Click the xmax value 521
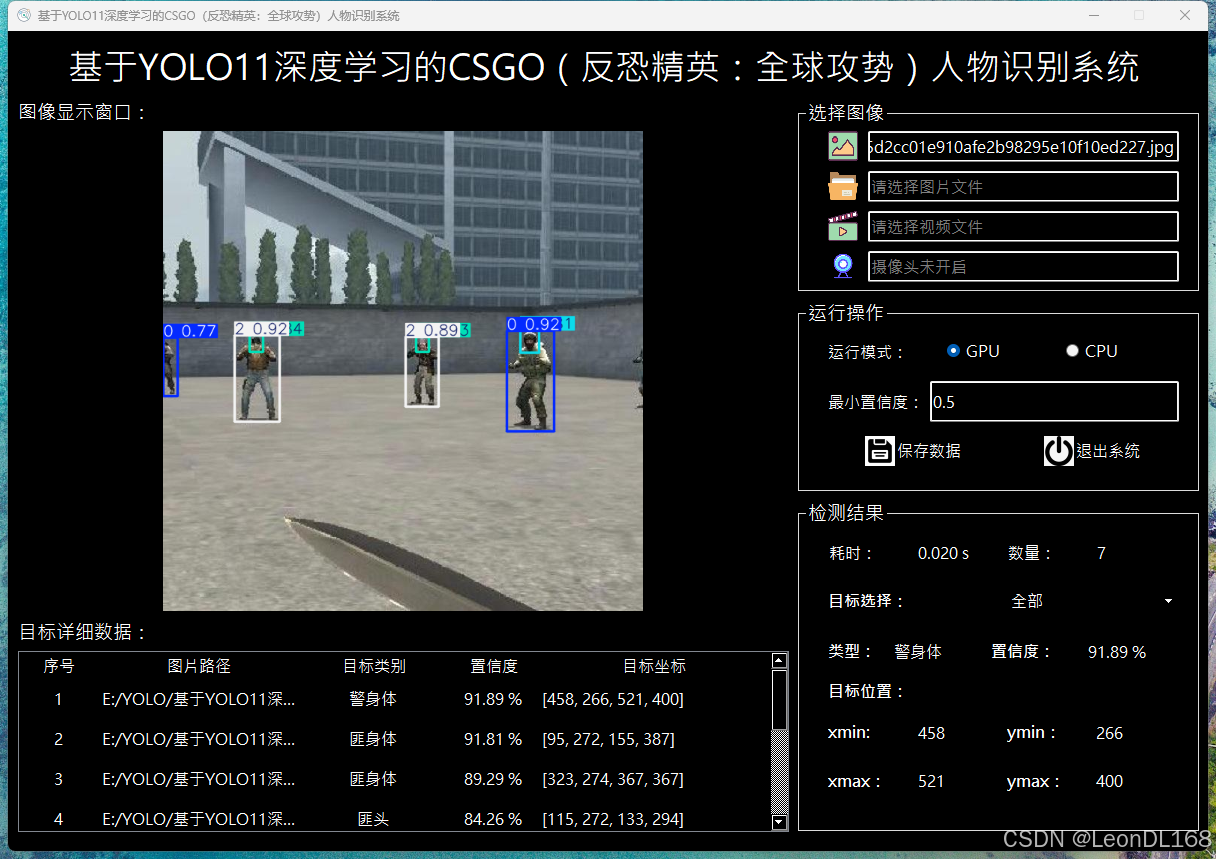The height and width of the screenshot is (859, 1216). point(931,781)
